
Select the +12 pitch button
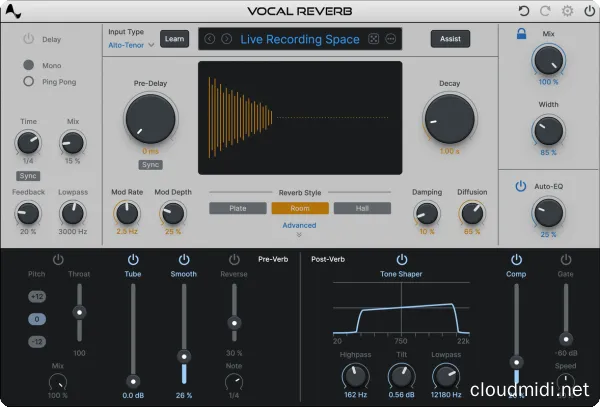37,296
